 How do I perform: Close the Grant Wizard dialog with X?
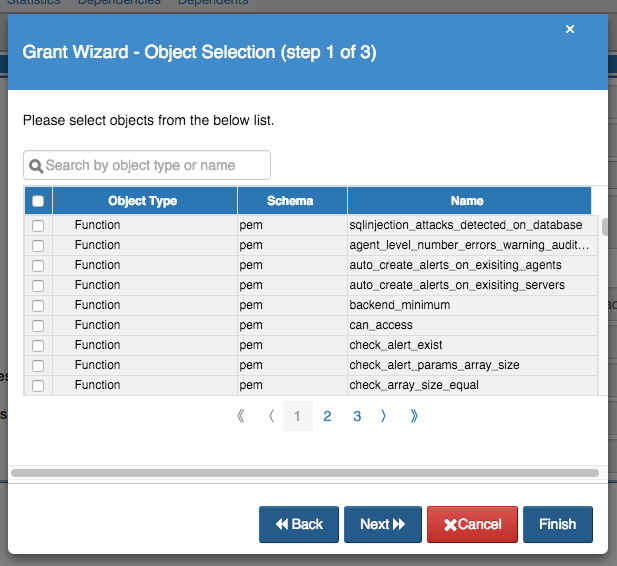pyautogui.click(x=570, y=29)
